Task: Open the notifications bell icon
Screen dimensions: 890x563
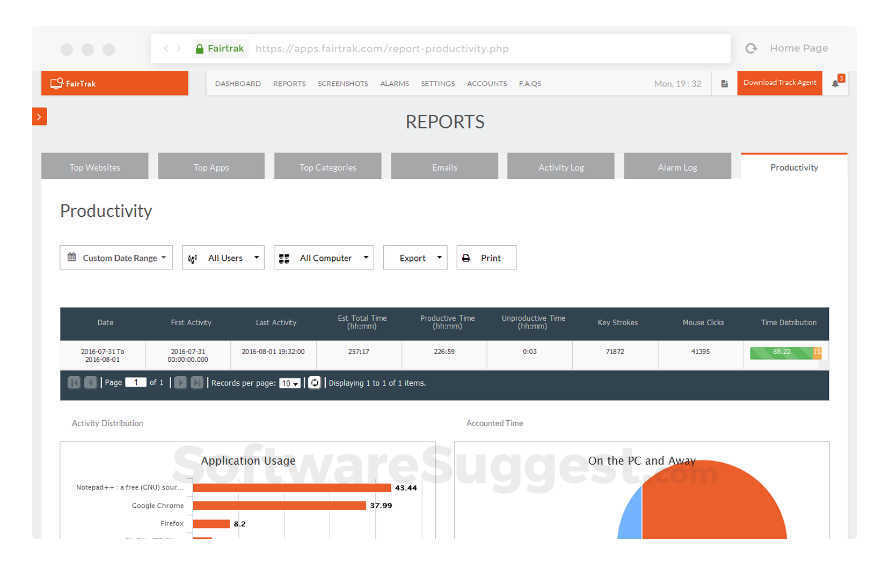Action: (836, 83)
